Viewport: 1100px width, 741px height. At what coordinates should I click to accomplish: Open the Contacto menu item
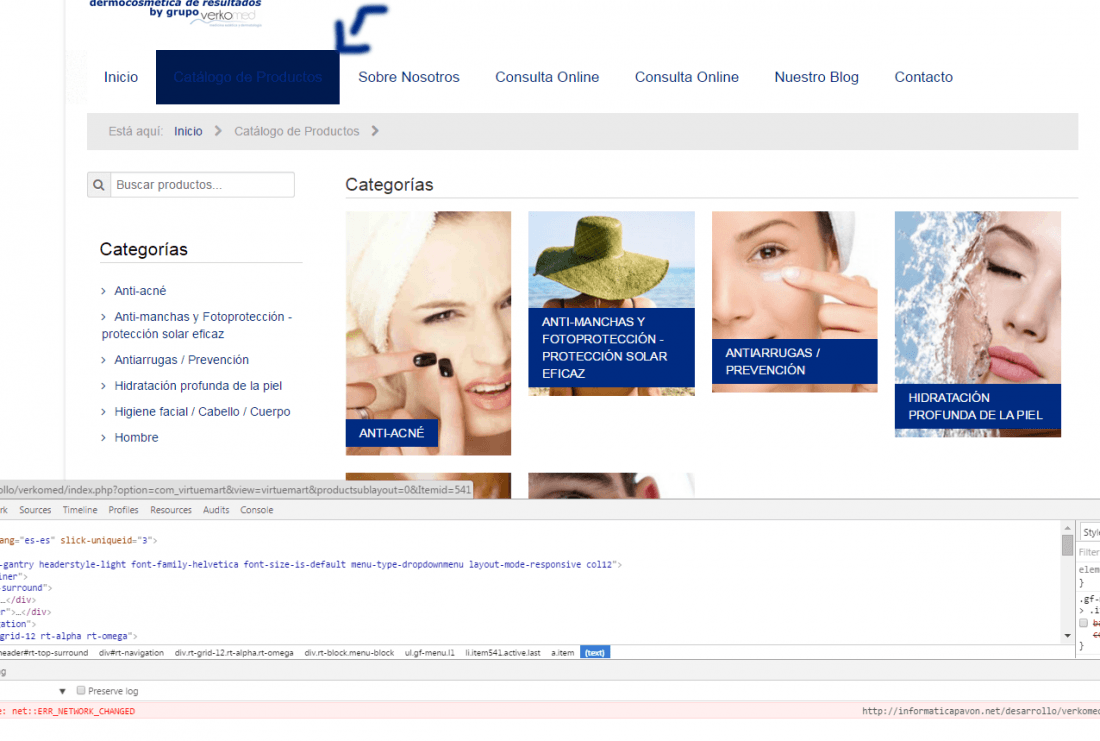pyautogui.click(x=923, y=77)
